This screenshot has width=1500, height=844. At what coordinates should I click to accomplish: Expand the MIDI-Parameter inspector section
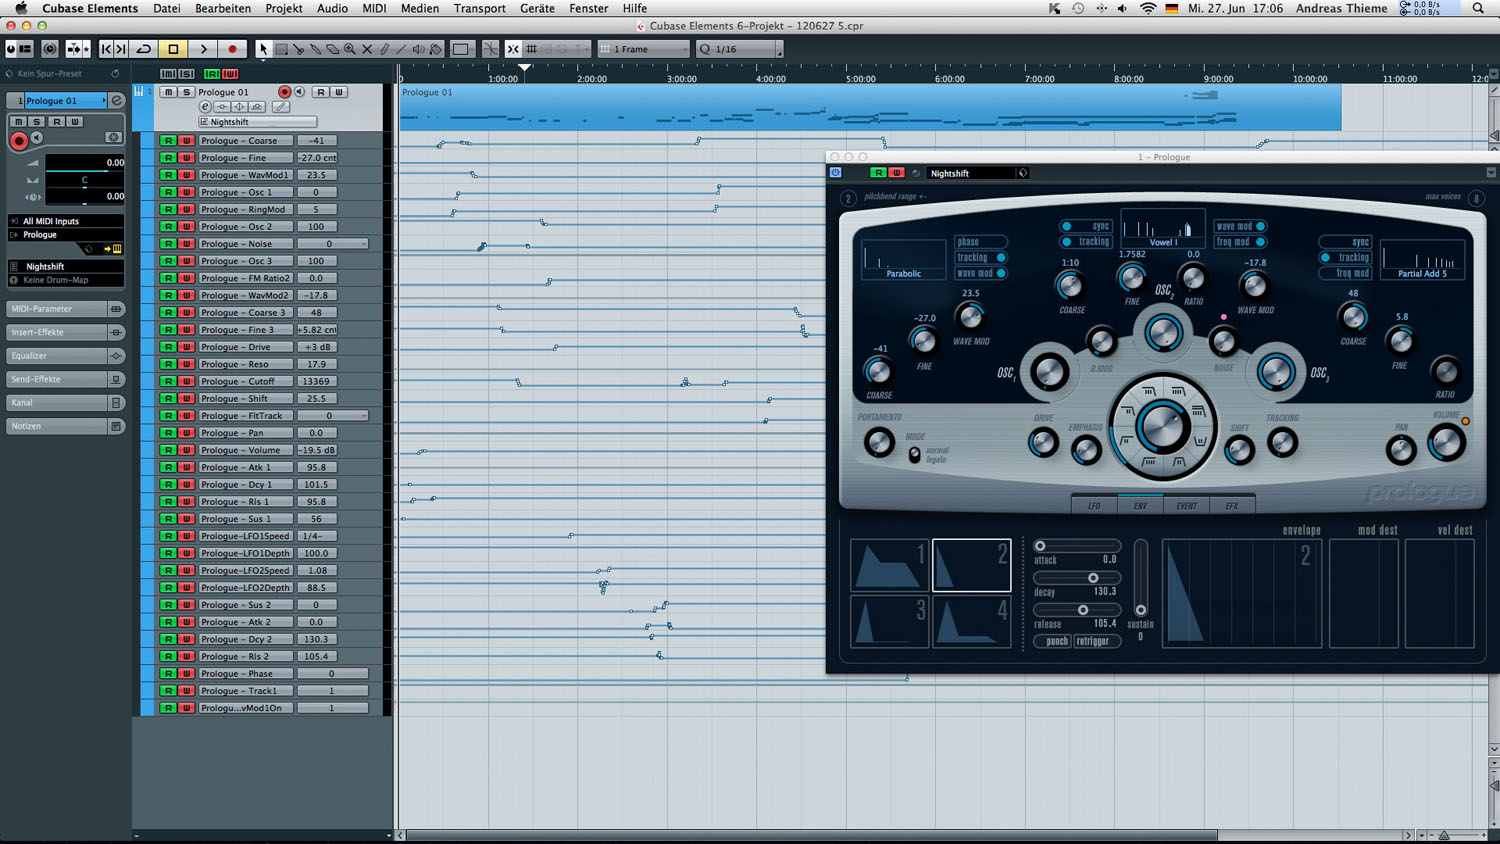pos(65,309)
